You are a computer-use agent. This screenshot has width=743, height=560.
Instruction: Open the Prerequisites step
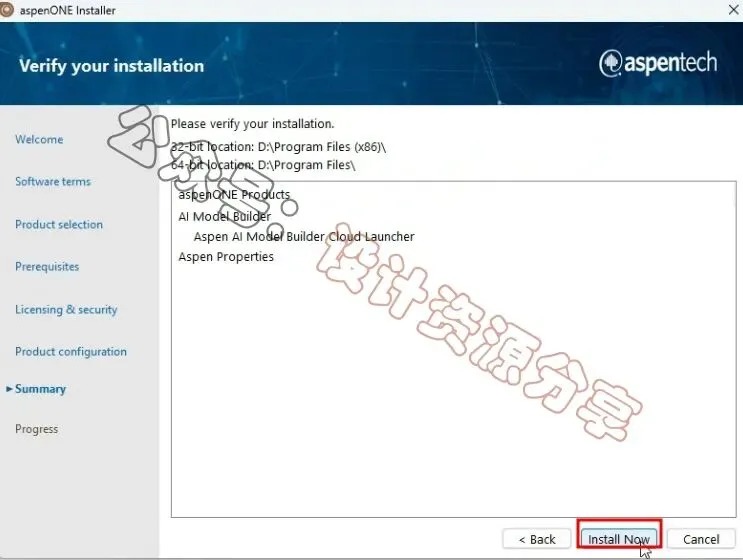pos(47,266)
